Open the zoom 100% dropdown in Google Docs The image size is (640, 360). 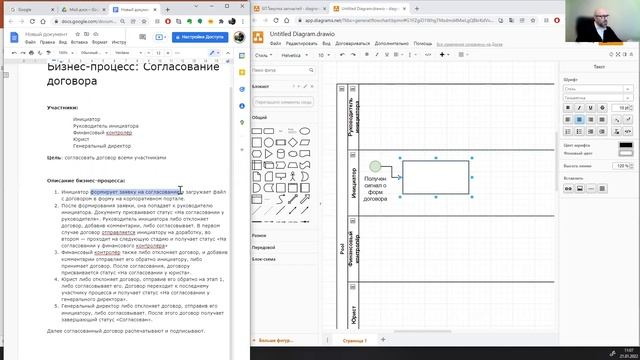point(66,53)
